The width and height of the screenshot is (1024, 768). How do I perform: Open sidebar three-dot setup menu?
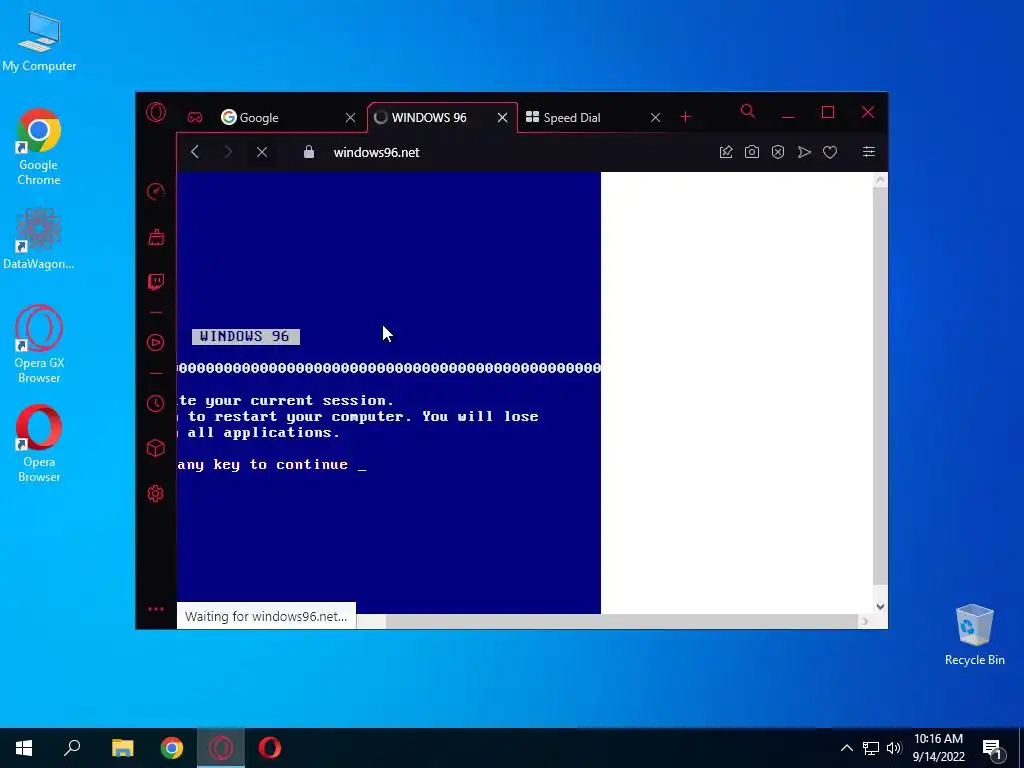(x=155, y=609)
